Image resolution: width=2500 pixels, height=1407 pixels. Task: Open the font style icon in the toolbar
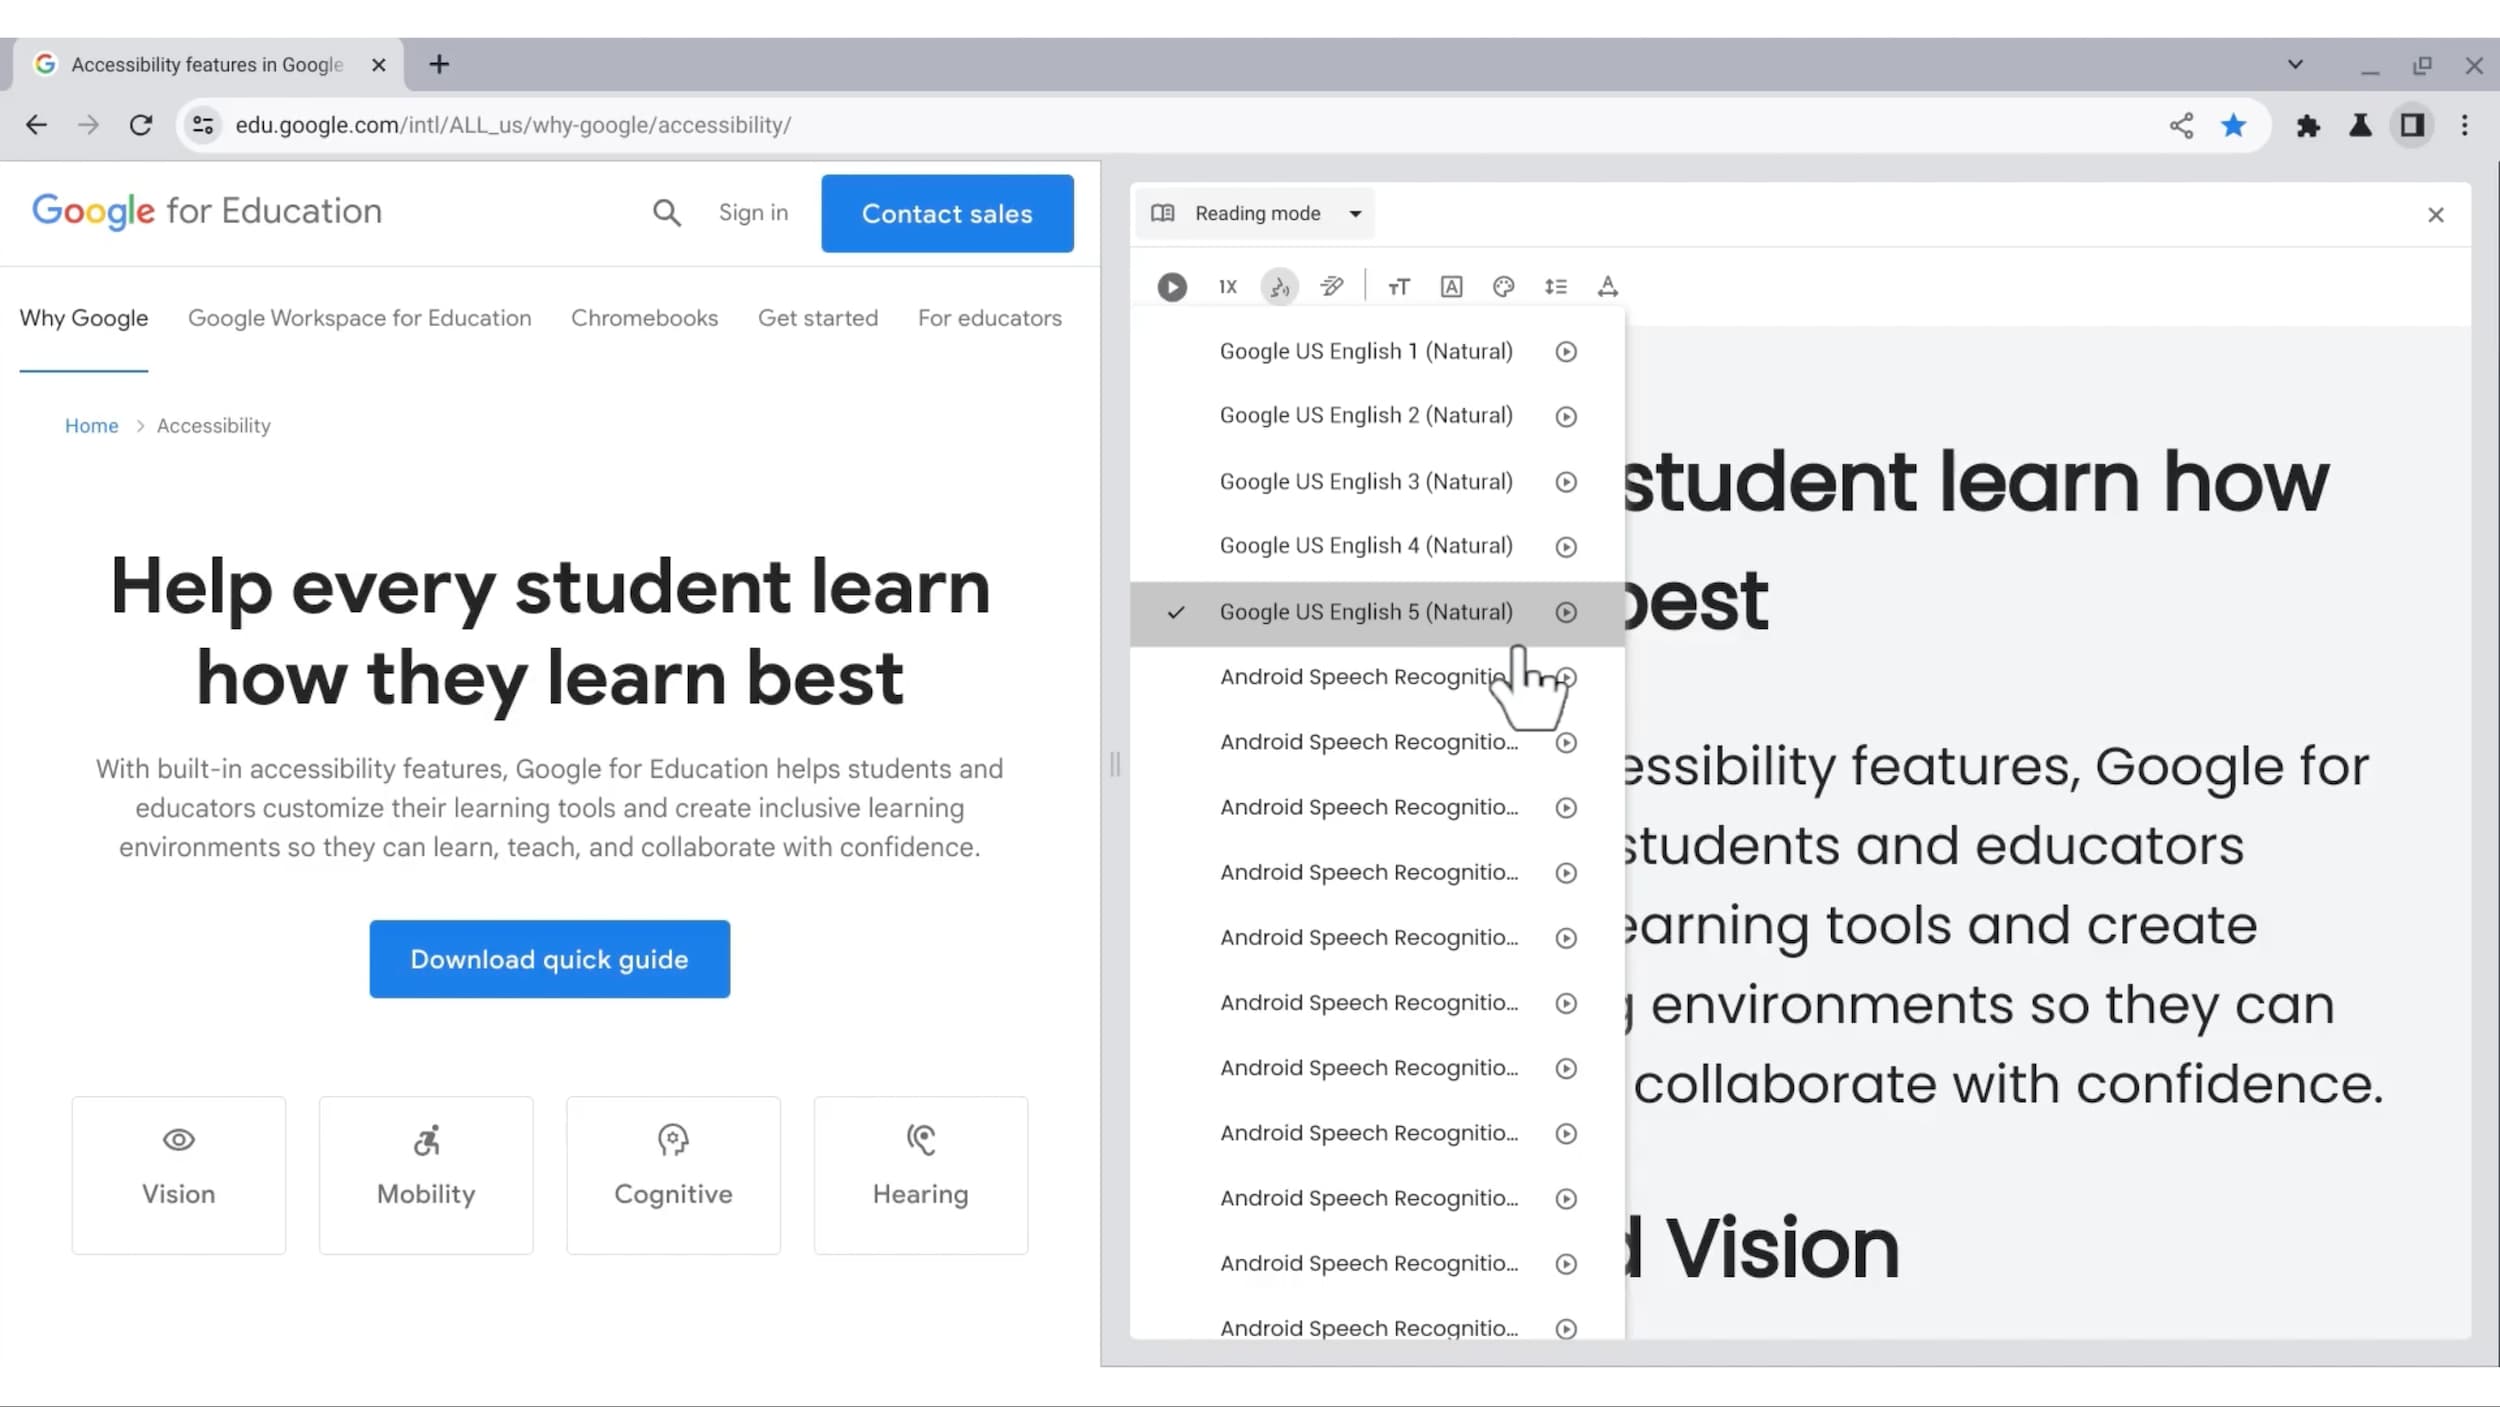1452,287
